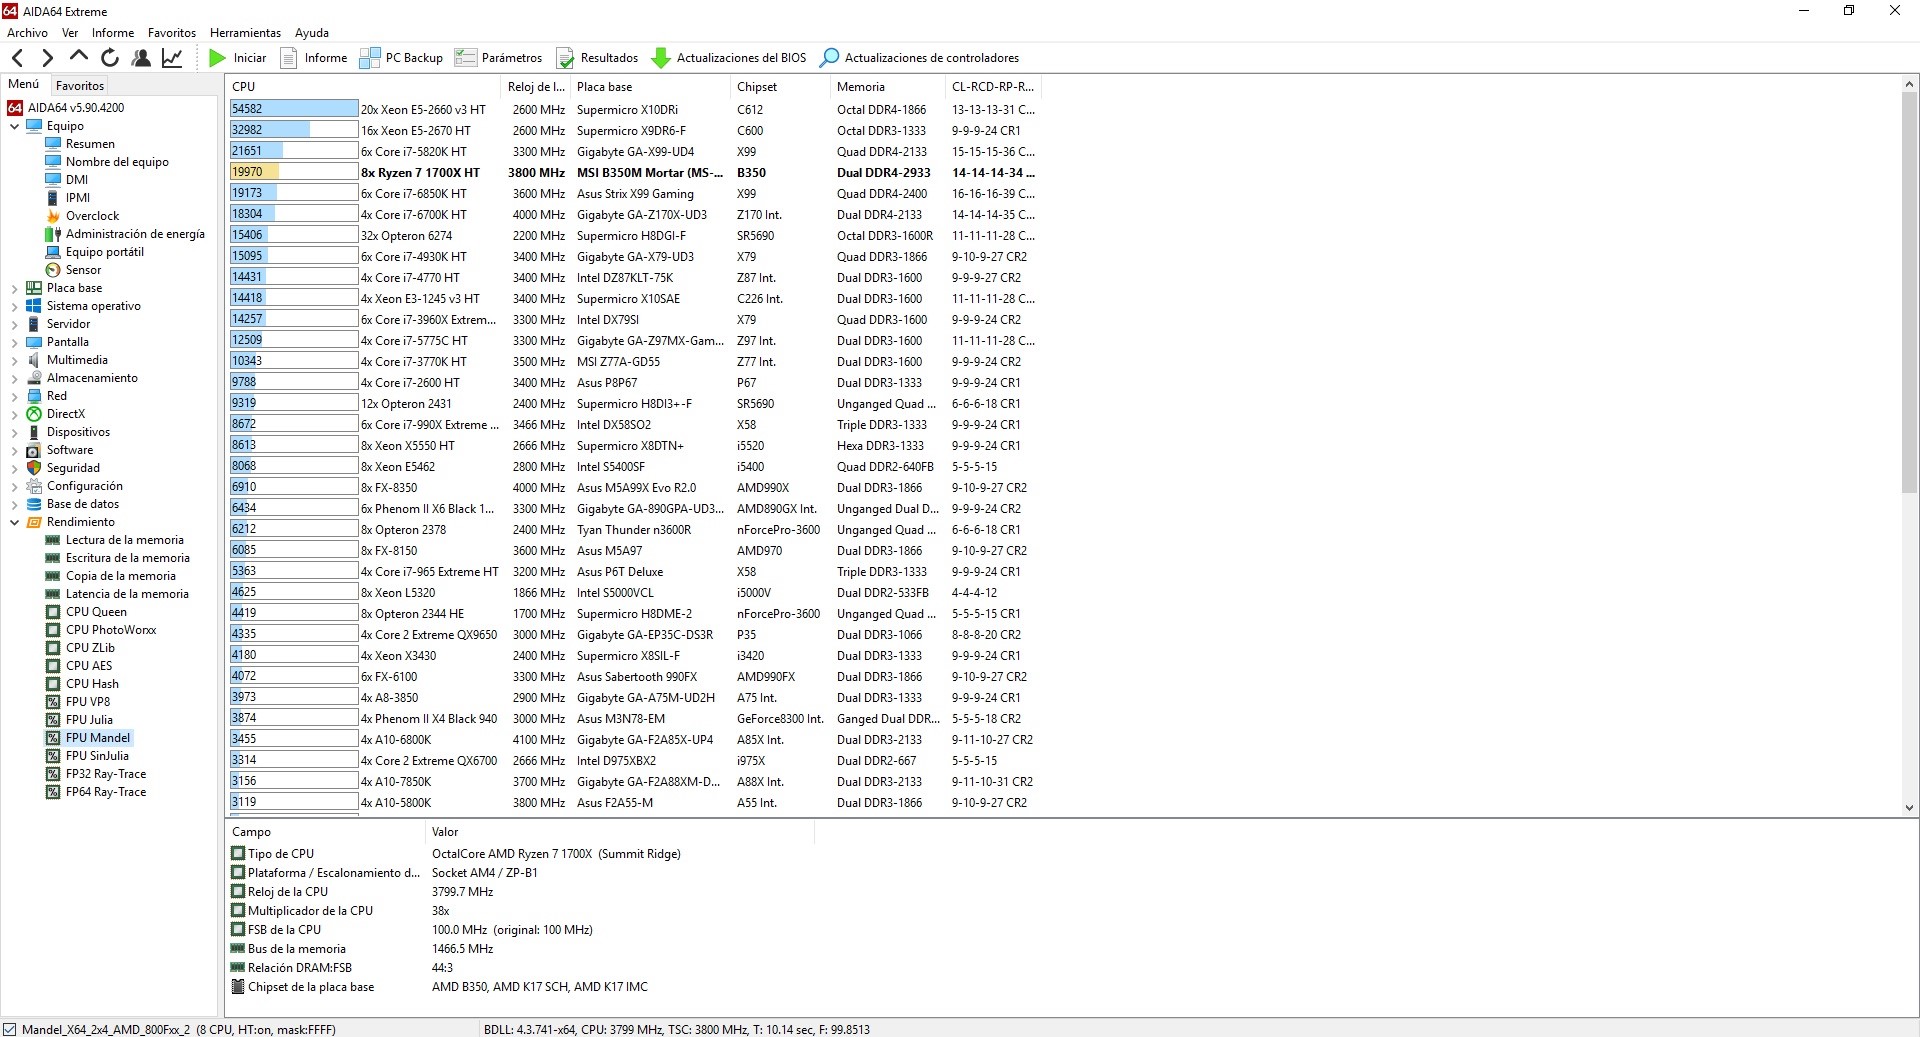Switch to the Menú tab
1920x1037 pixels.
(24, 85)
